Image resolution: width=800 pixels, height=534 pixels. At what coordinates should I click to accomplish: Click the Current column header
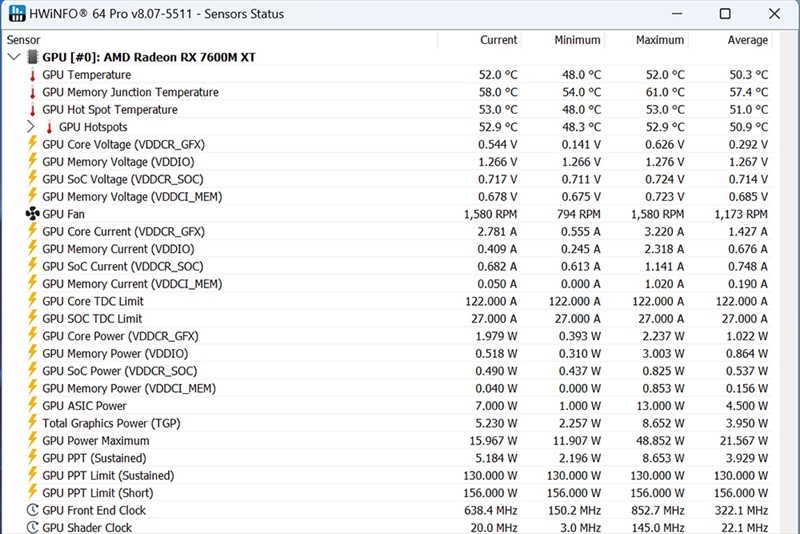click(498, 40)
